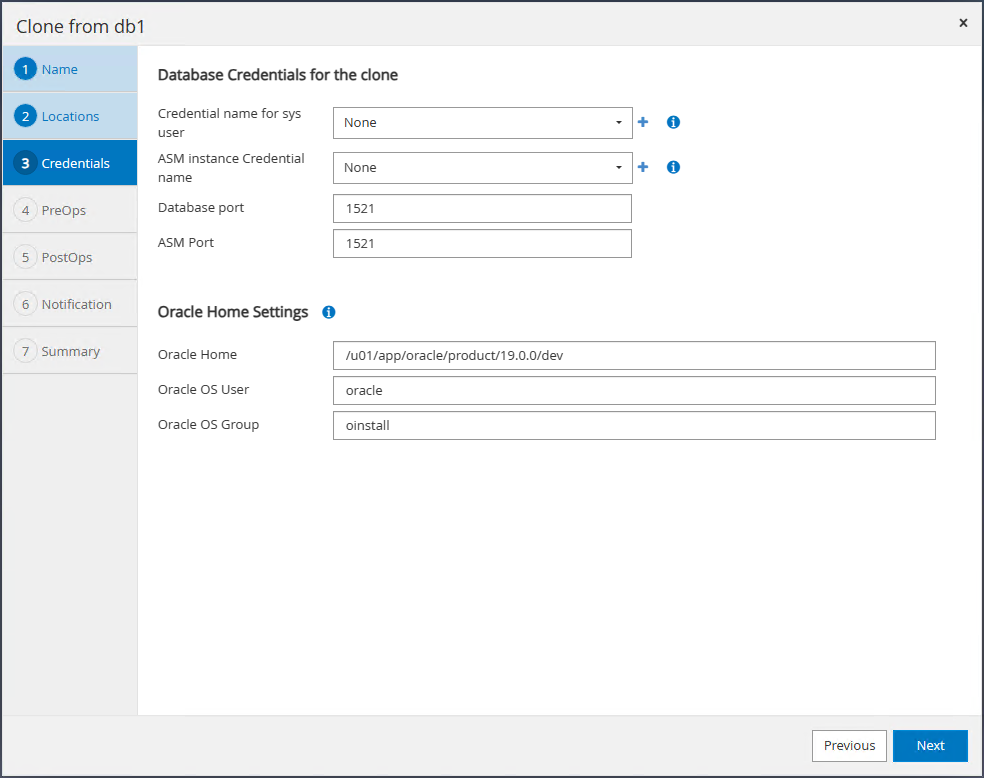Add new ASM instance credential with plus icon
The height and width of the screenshot is (778, 984).
(643, 167)
